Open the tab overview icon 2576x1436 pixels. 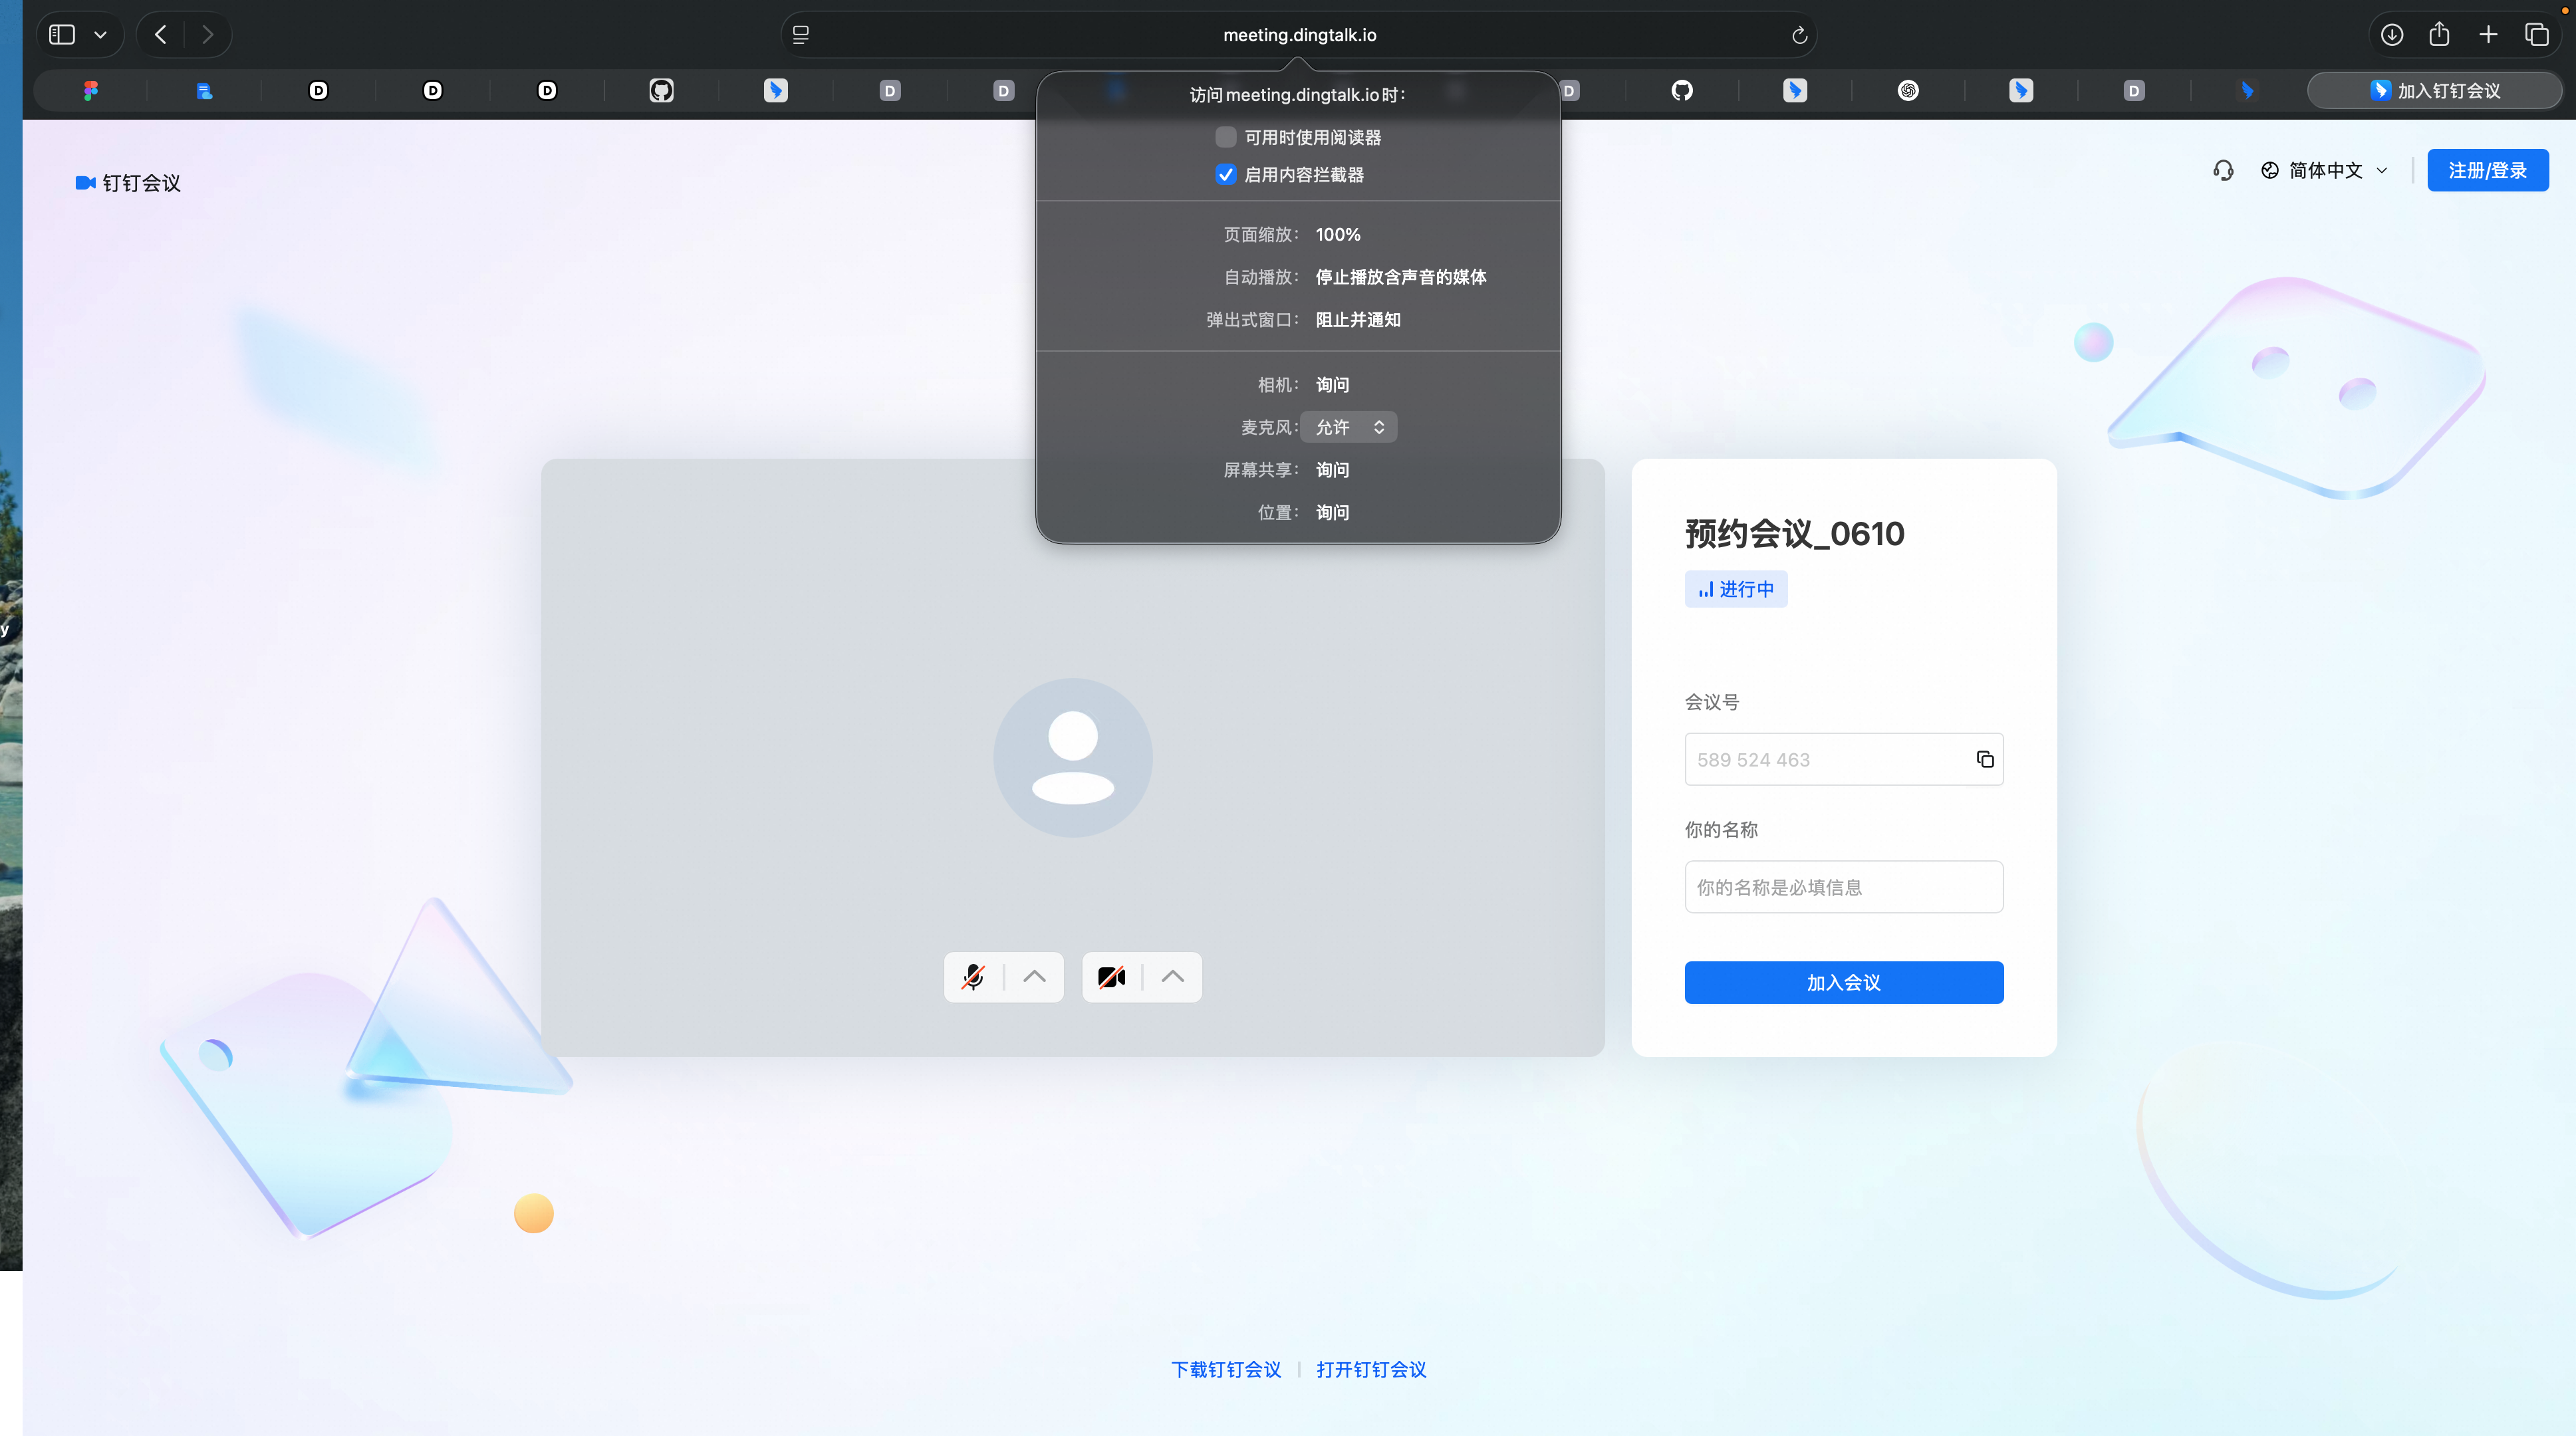pos(2537,35)
